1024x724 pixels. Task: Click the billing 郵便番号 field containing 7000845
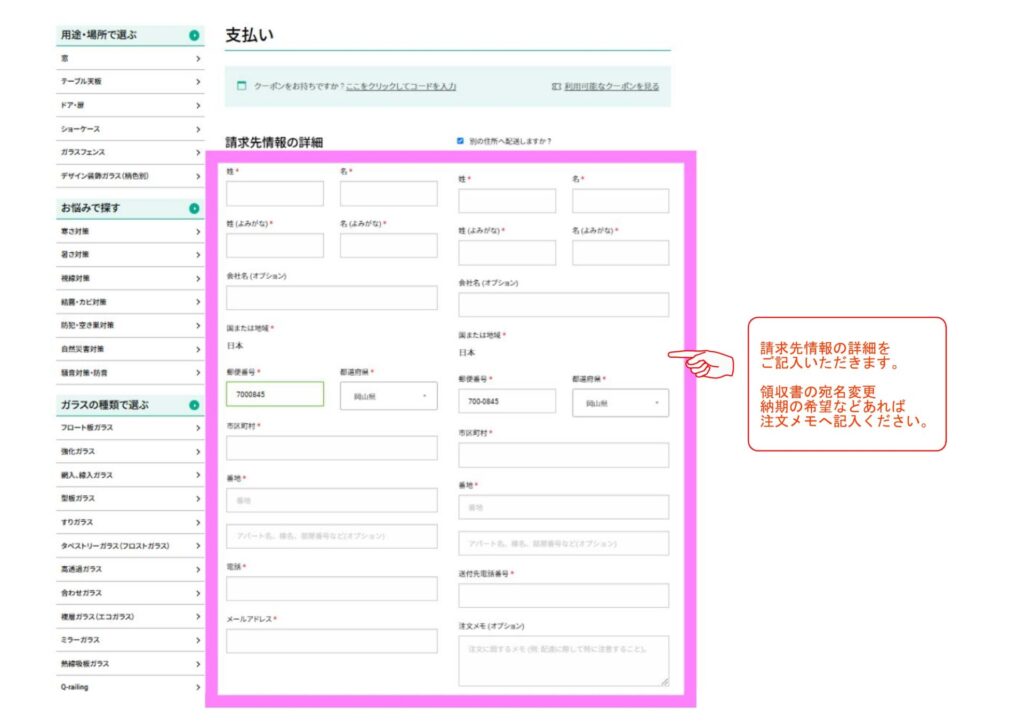pyautogui.click(x=275, y=395)
